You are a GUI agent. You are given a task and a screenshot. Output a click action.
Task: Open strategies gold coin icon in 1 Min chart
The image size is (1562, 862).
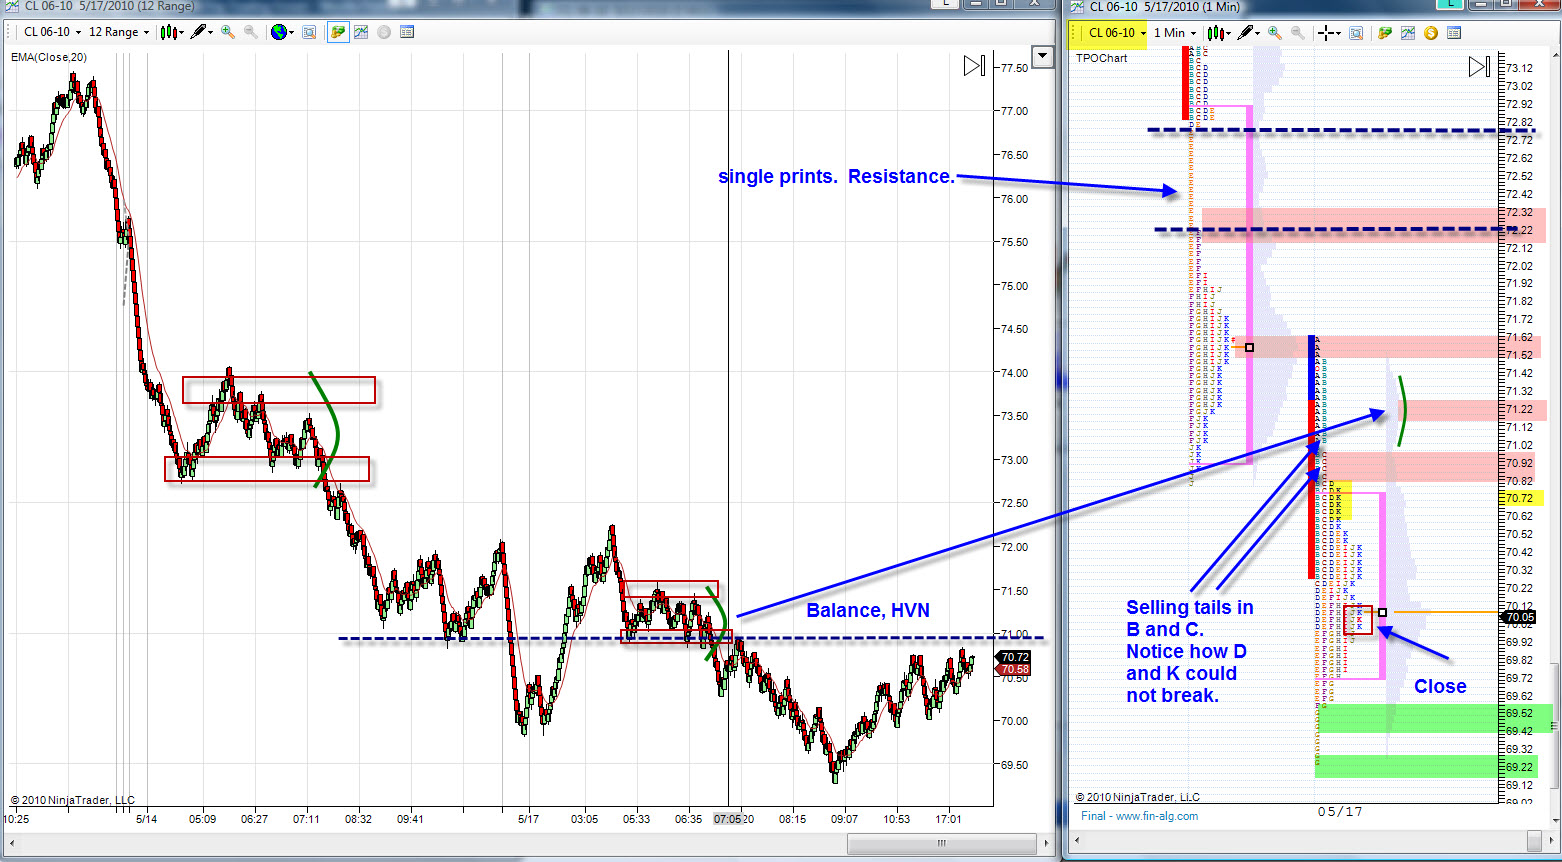[1431, 33]
